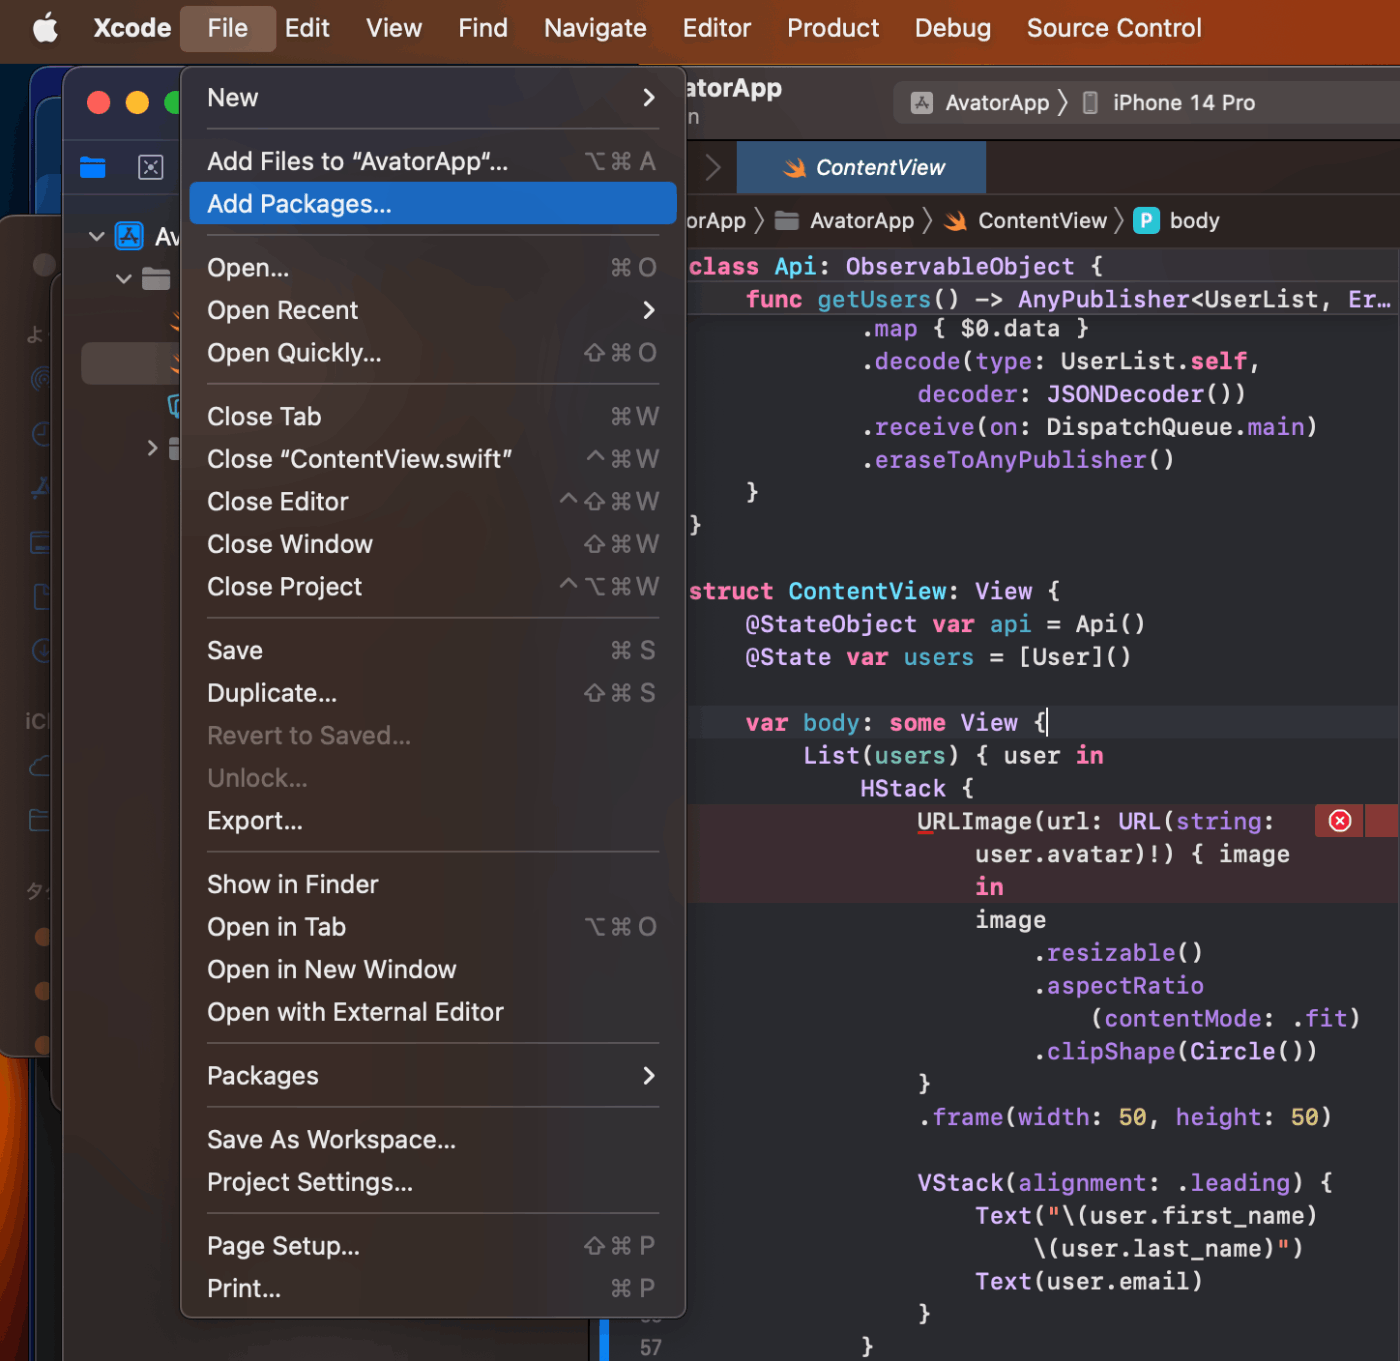
Task: Choose Open in New Window
Action: tap(432, 970)
